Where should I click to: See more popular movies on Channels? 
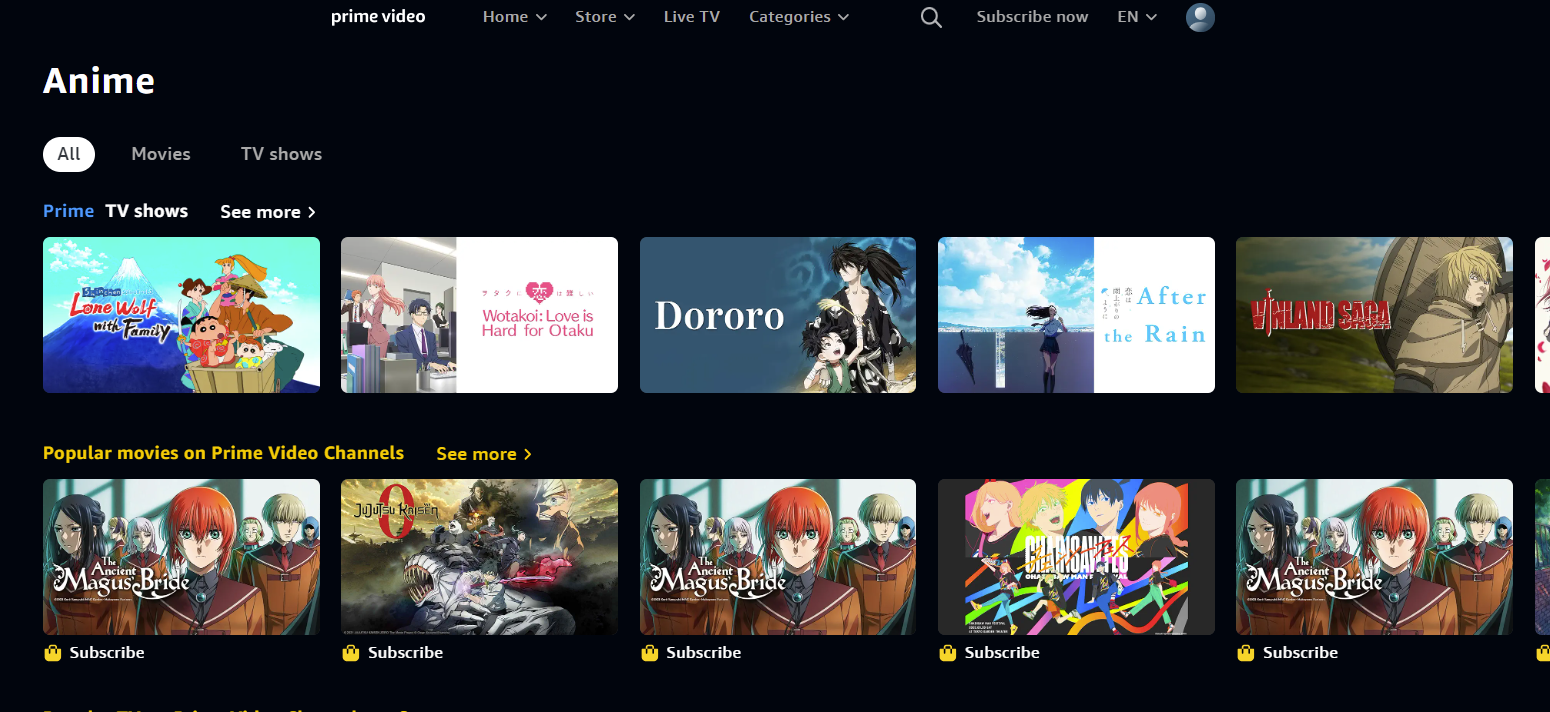484,454
